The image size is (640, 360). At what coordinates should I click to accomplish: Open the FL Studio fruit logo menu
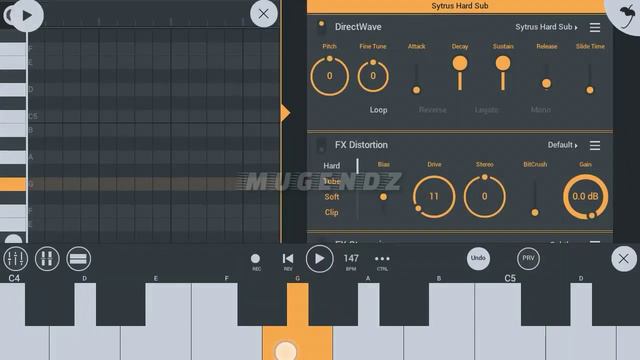coord(626,16)
